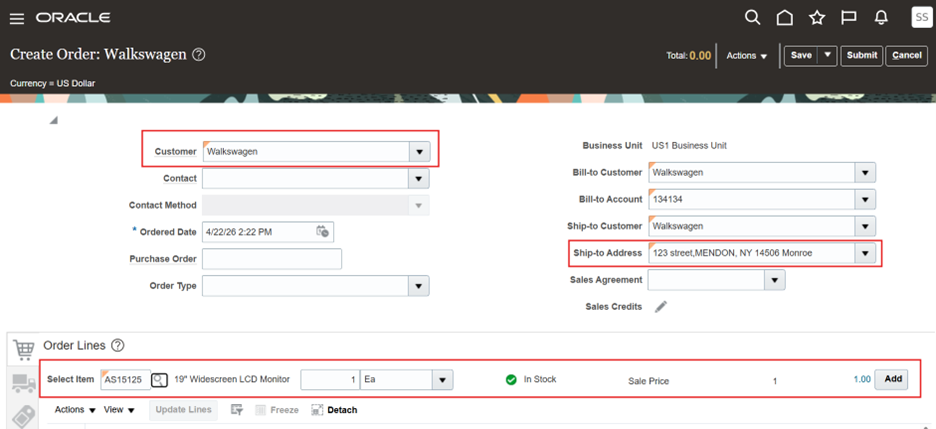The image size is (936, 429).
Task: Cancel the order creation
Action: [x=907, y=55]
